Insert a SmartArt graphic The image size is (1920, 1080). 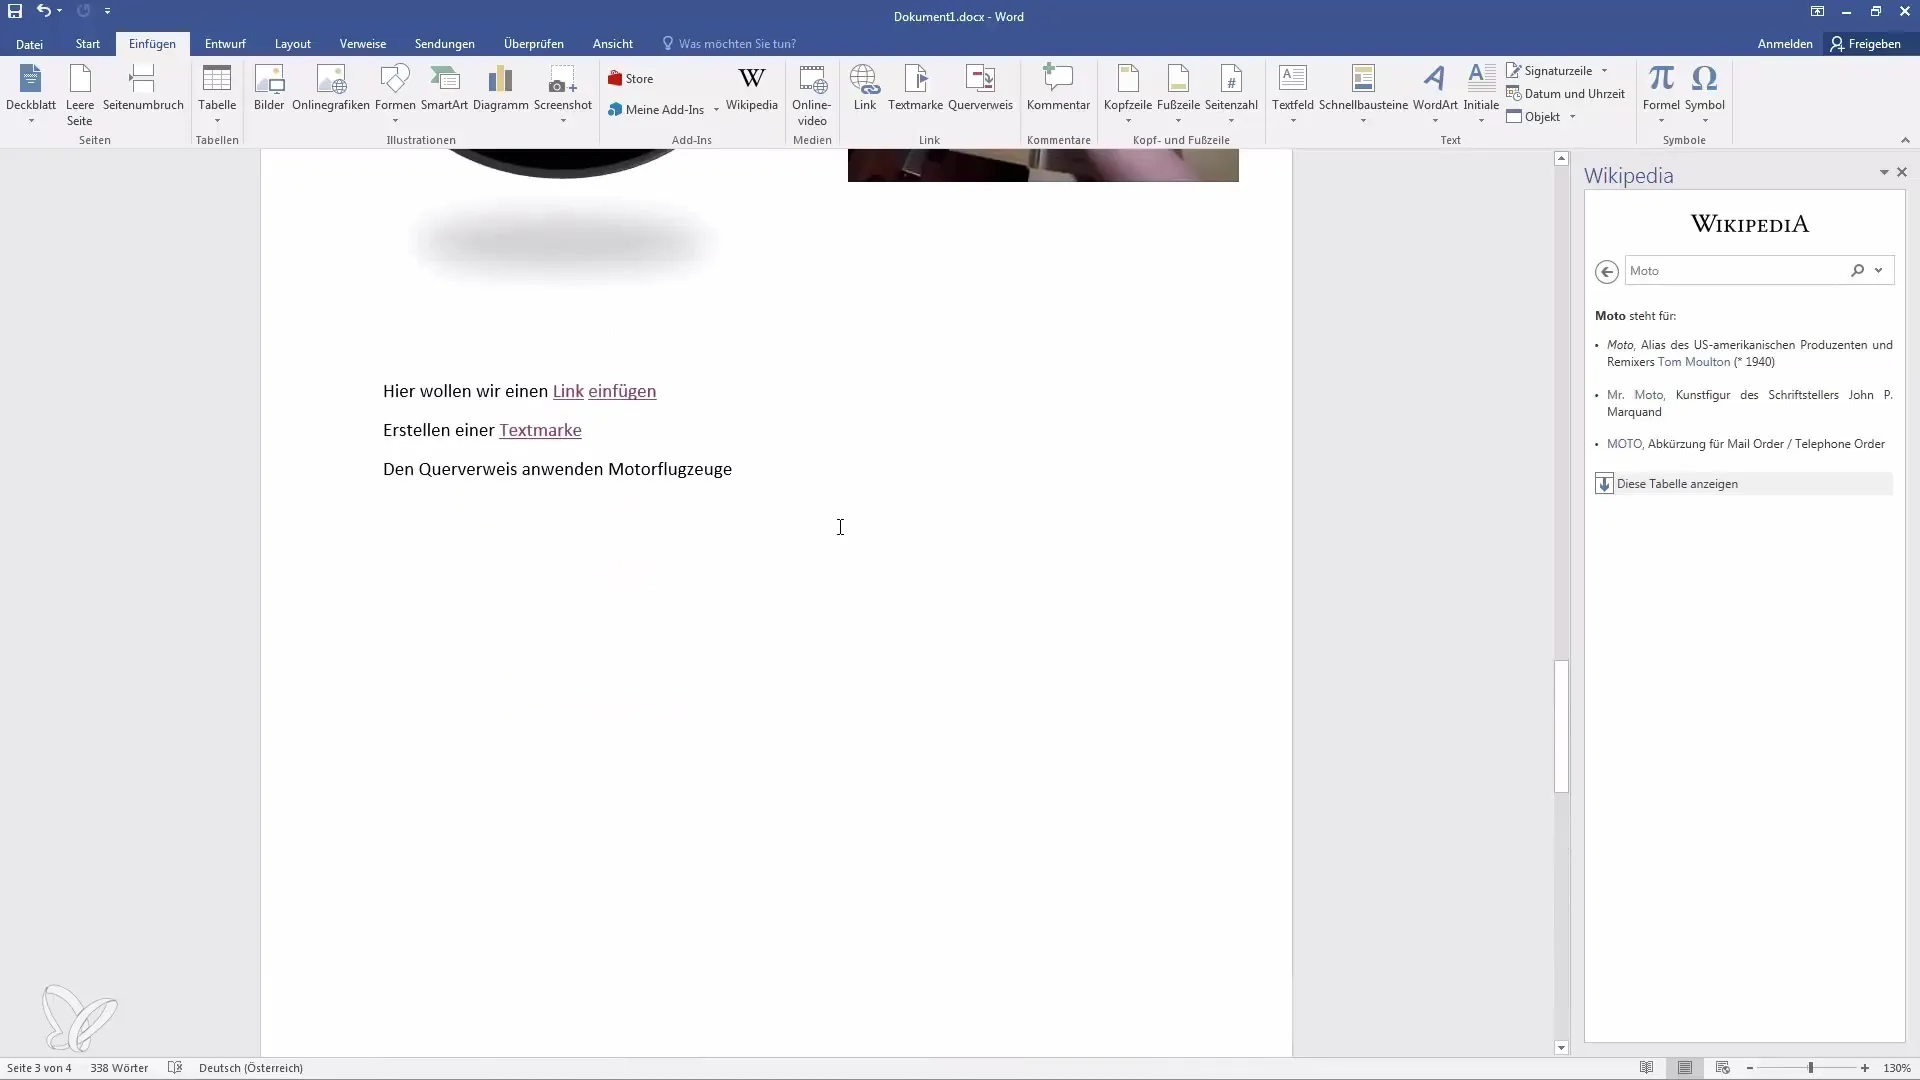(444, 88)
